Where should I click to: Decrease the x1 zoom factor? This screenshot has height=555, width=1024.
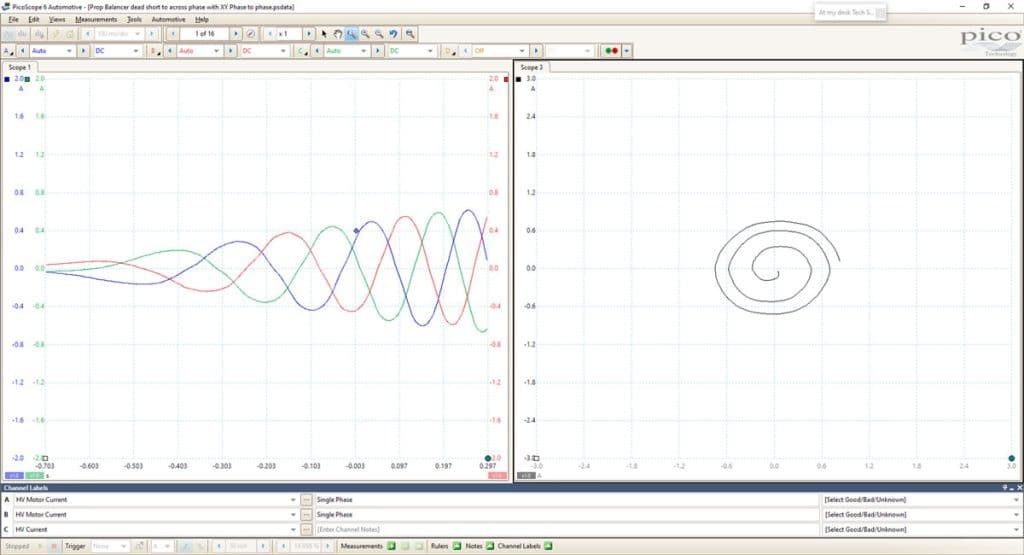tap(270, 34)
